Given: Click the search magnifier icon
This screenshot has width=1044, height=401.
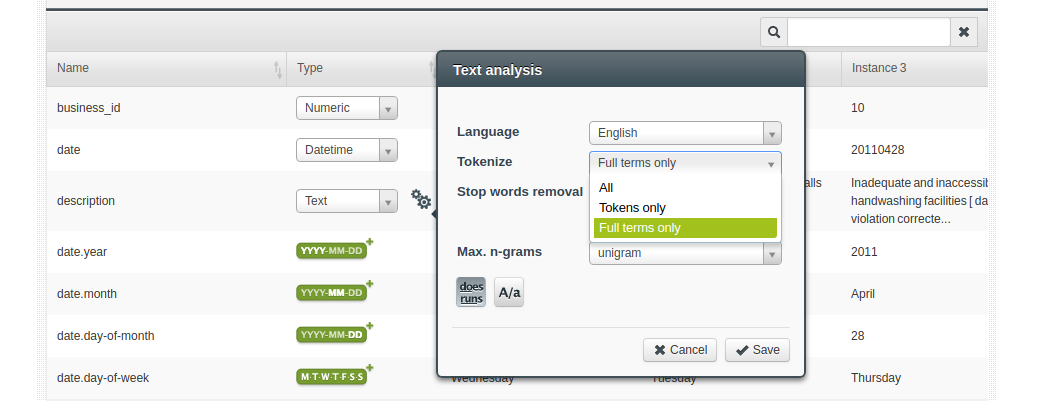Looking at the screenshot, I should (774, 32).
